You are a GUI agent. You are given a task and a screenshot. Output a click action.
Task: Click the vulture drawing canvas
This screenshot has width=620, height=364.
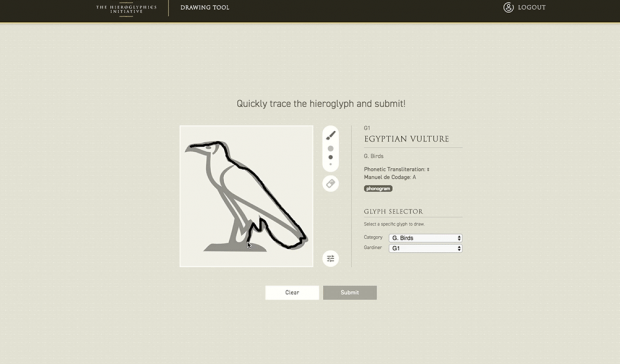tap(246, 196)
